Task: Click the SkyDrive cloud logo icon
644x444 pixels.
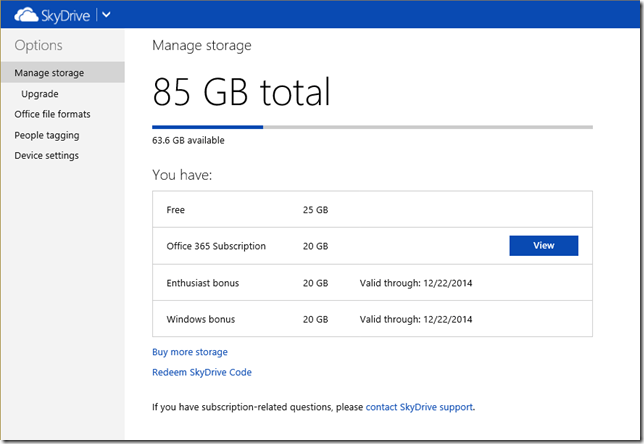Action: pos(25,15)
